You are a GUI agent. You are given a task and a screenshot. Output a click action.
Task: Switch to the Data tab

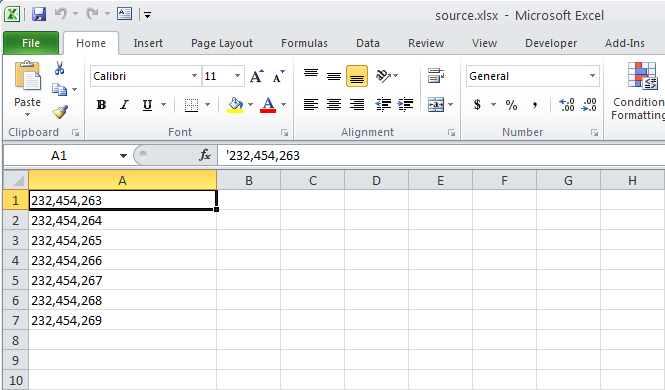pyautogui.click(x=368, y=43)
